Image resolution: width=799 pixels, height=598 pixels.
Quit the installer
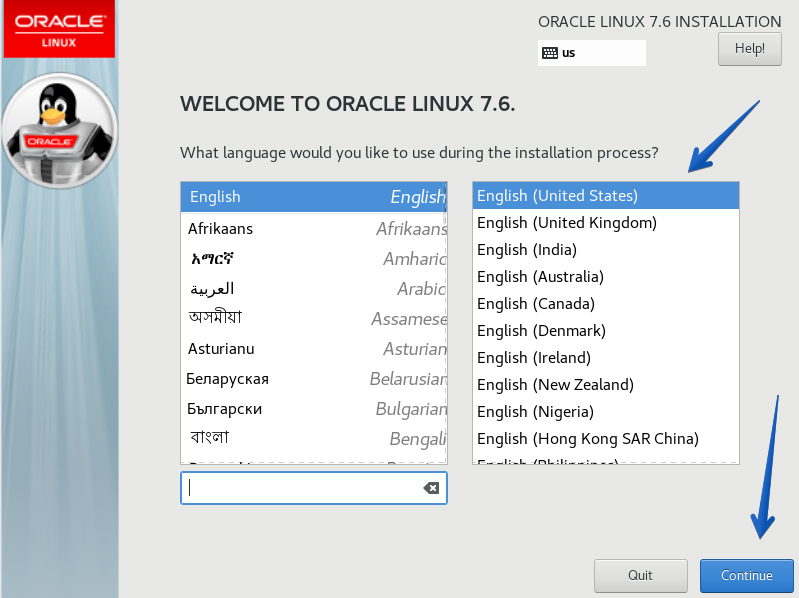640,575
